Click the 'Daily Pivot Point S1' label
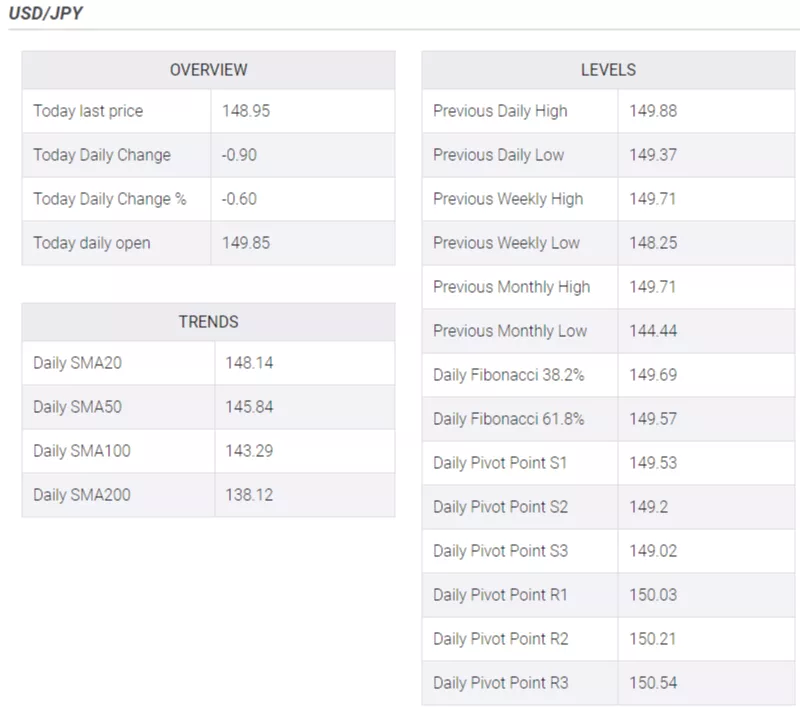This screenshot has height=712, width=800. (500, 463)
